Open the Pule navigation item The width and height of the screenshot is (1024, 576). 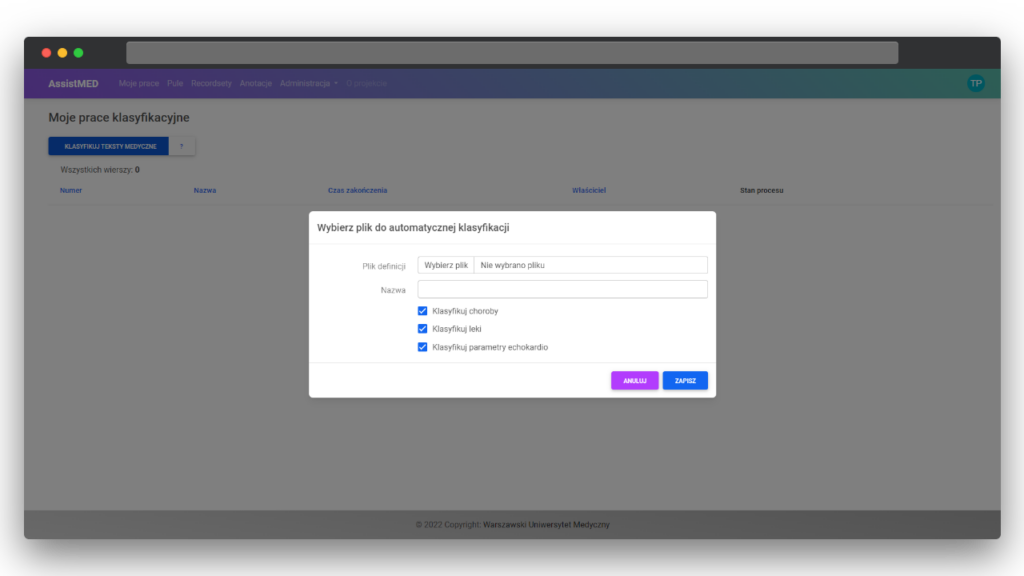[175, 83]
